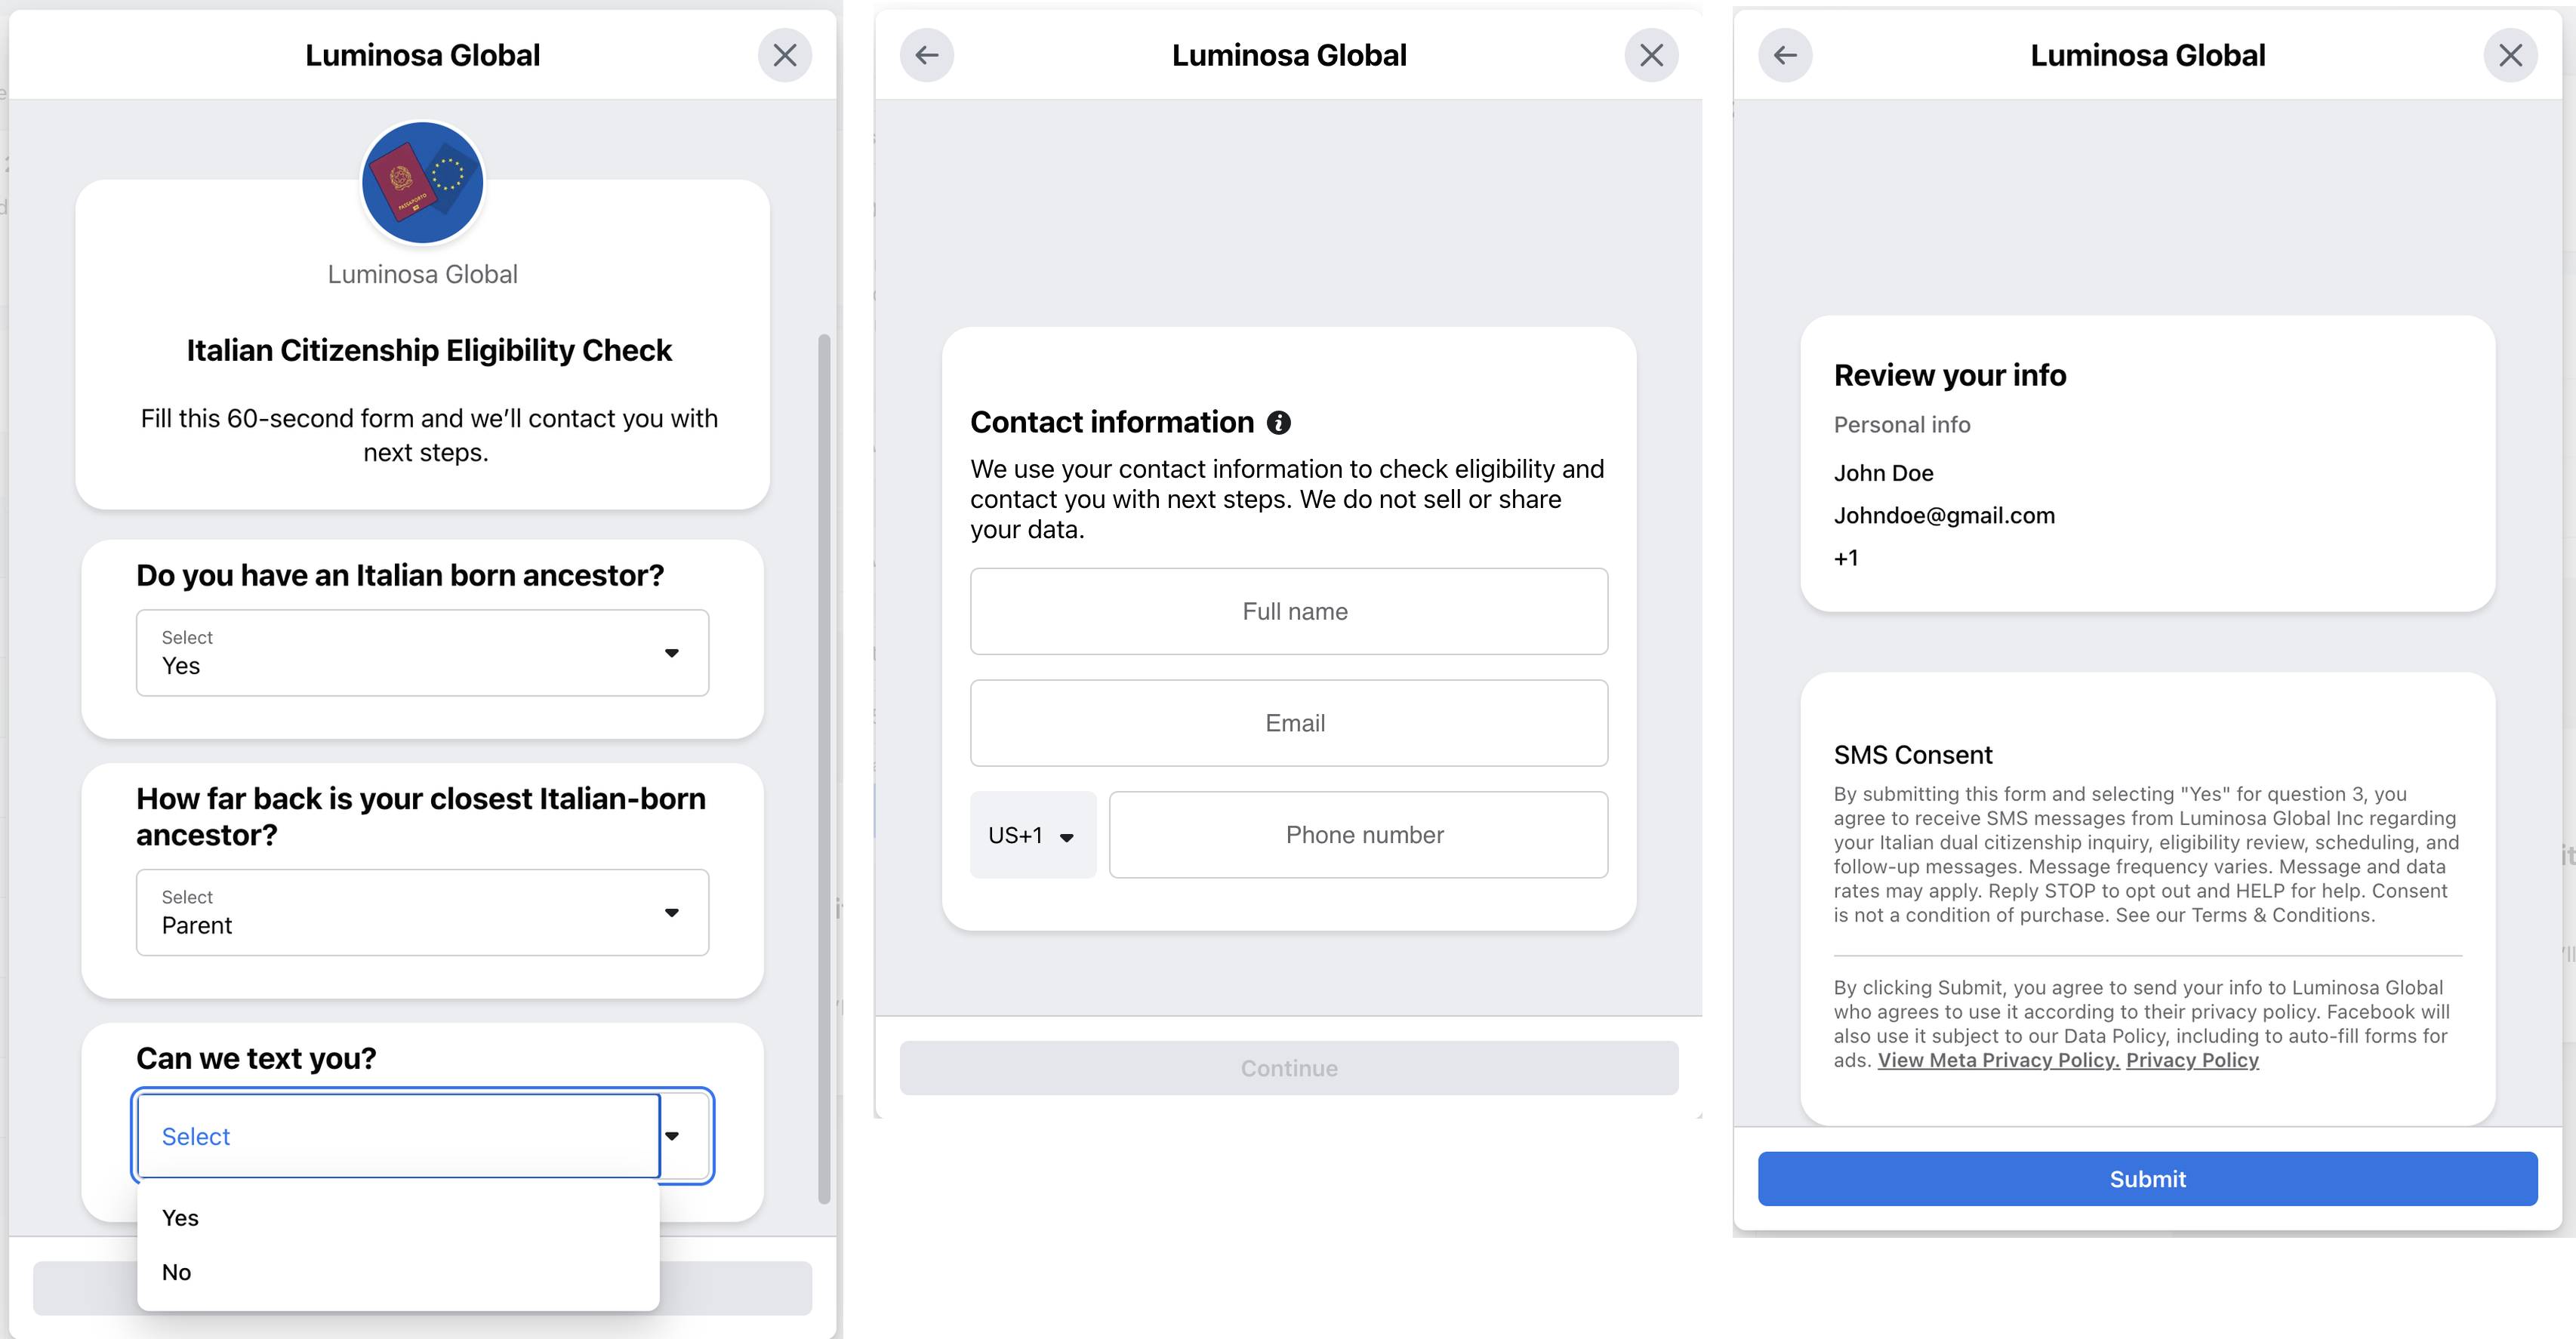Click the greyed-out Continue button
2576x1339 pixels.
pos(1288,1068)
